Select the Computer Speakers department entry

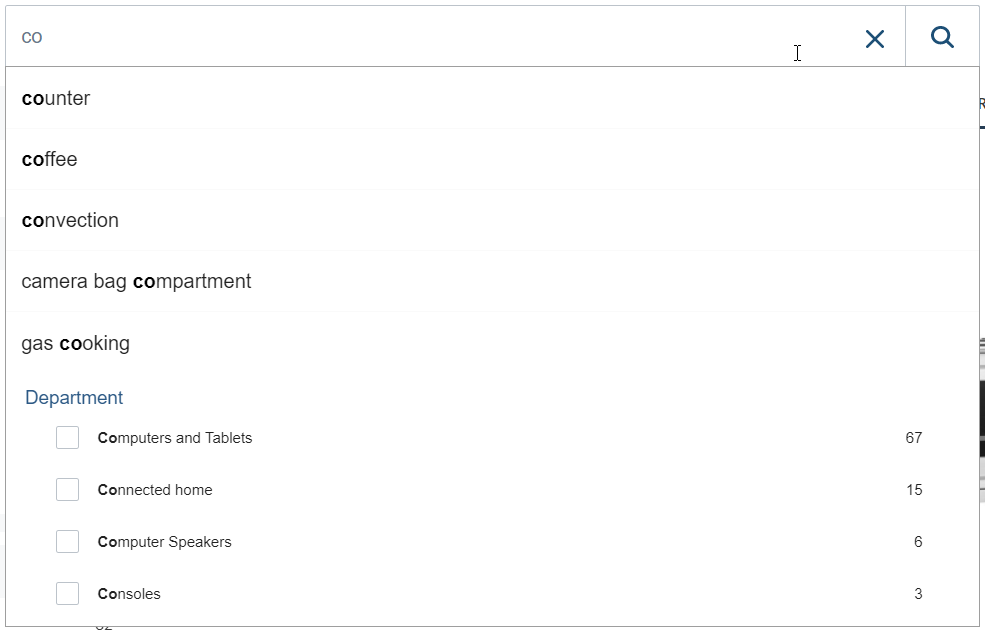[x=164, y=541]
